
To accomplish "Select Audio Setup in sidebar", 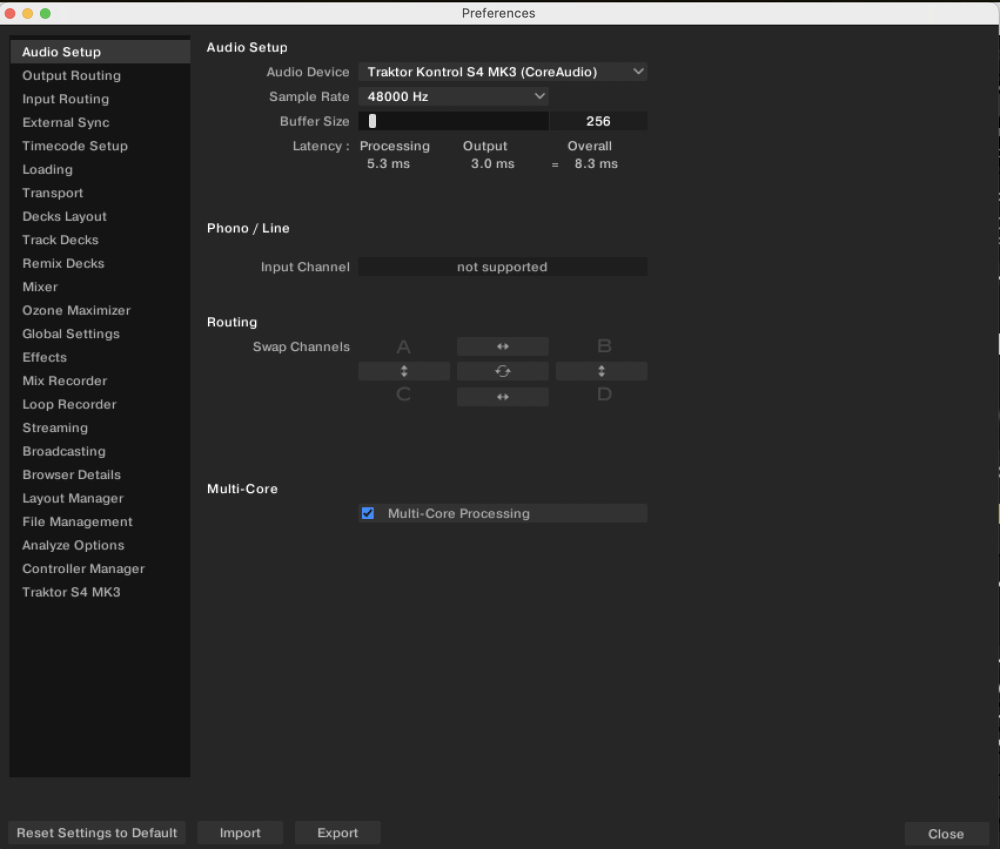I will [100, 52].
